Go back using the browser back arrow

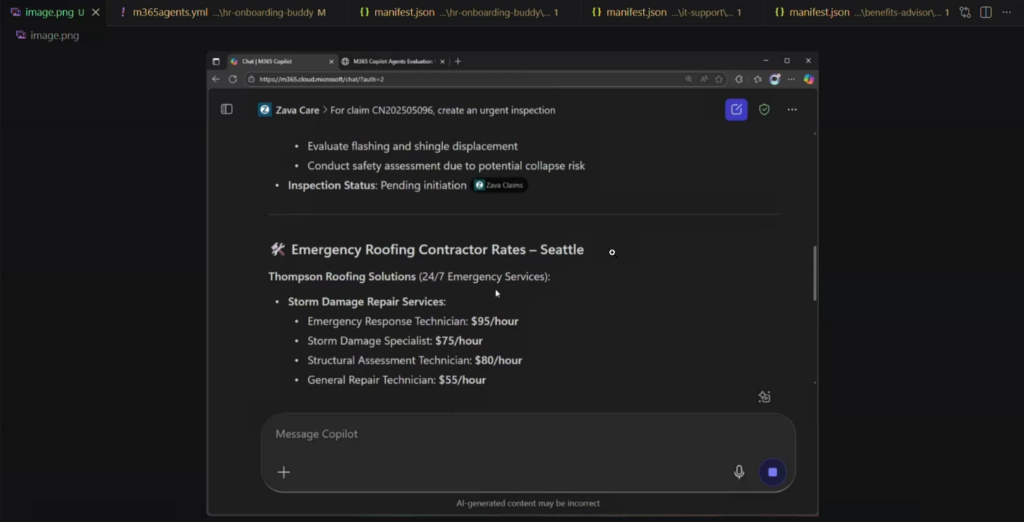pos(216,79)
